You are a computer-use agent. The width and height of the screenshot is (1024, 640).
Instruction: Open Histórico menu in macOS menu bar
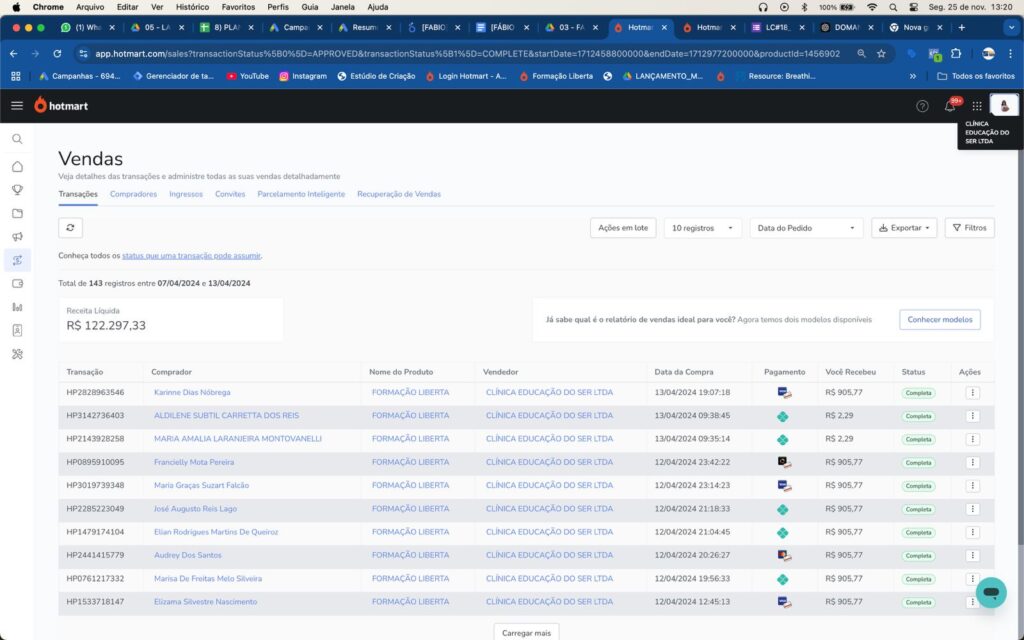tap(192, 7)
